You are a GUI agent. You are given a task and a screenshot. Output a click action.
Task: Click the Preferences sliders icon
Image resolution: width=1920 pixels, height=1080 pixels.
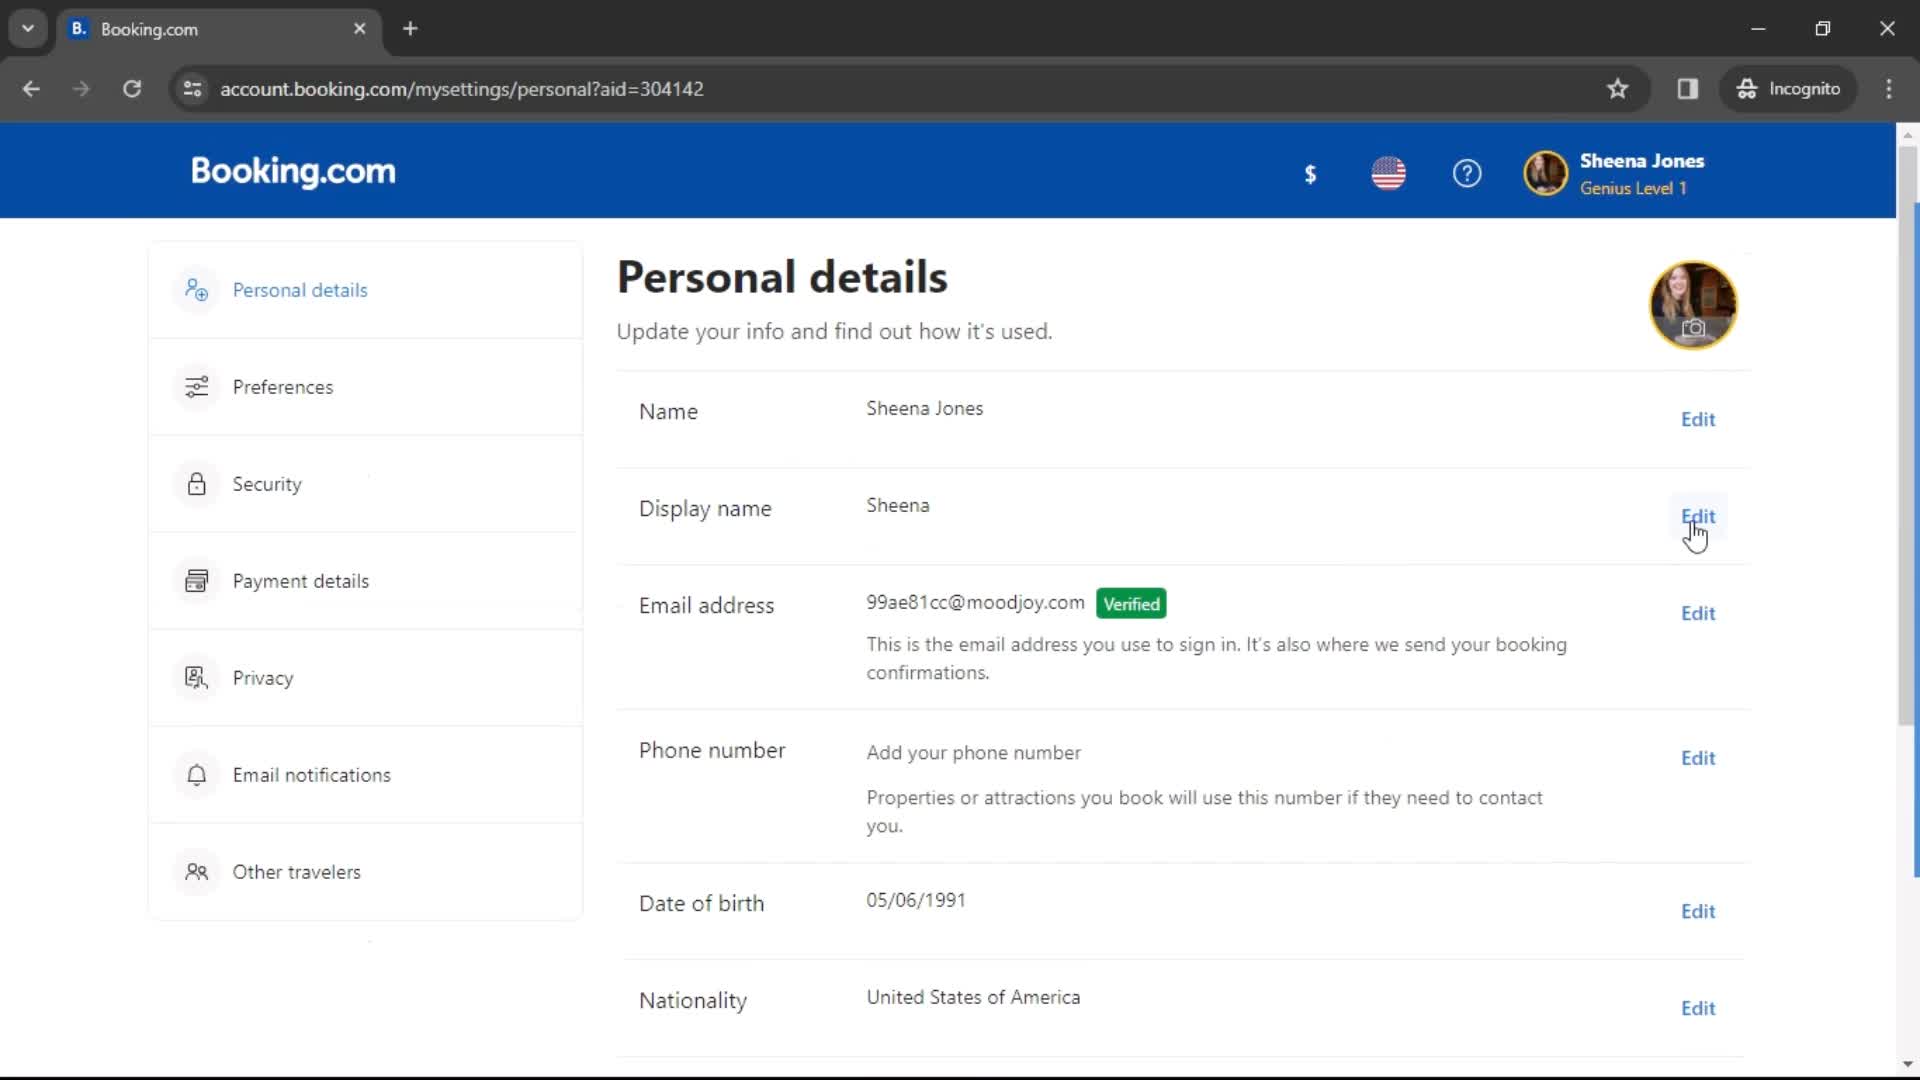[x=196, y=387]
